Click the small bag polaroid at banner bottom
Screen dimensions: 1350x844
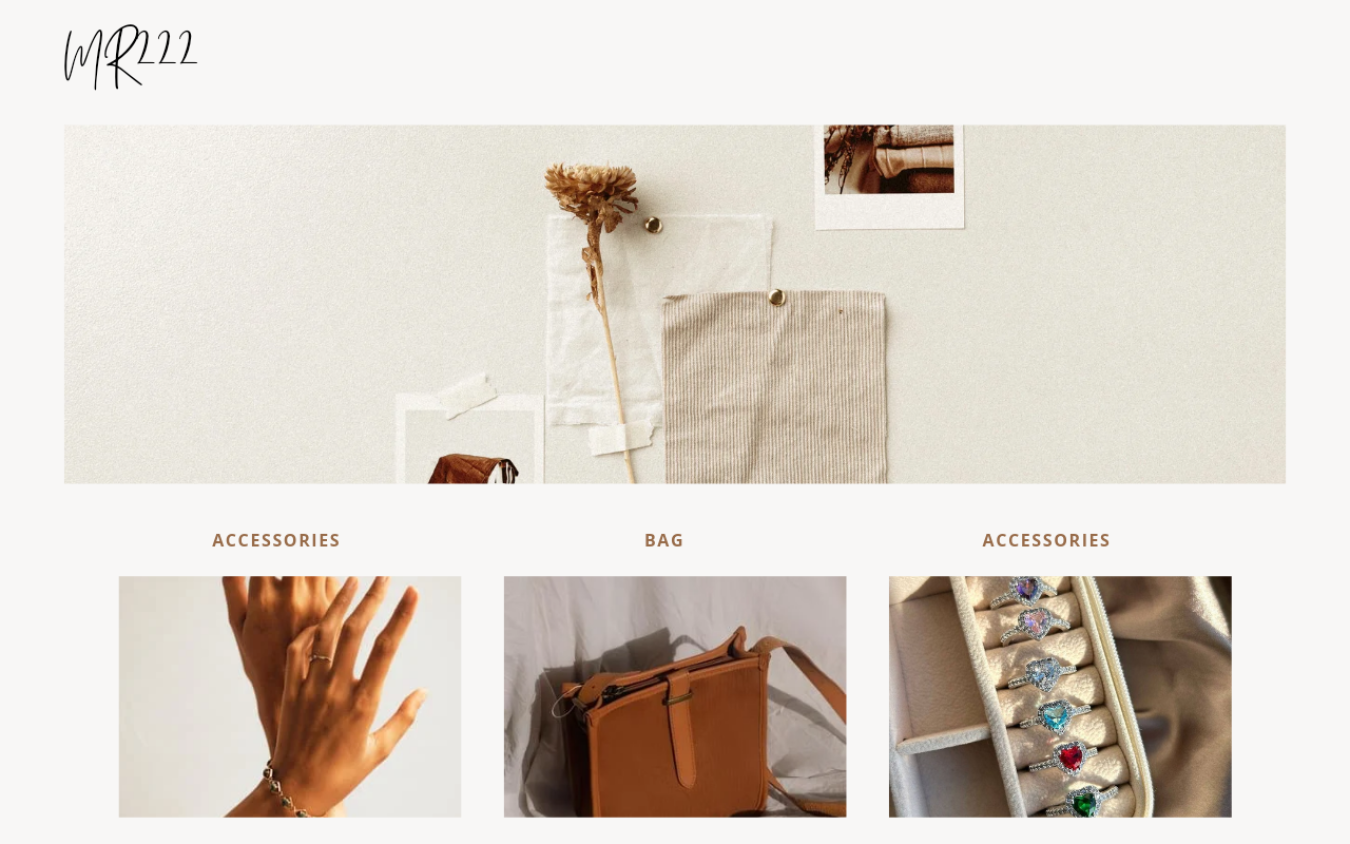click(470, 440)
